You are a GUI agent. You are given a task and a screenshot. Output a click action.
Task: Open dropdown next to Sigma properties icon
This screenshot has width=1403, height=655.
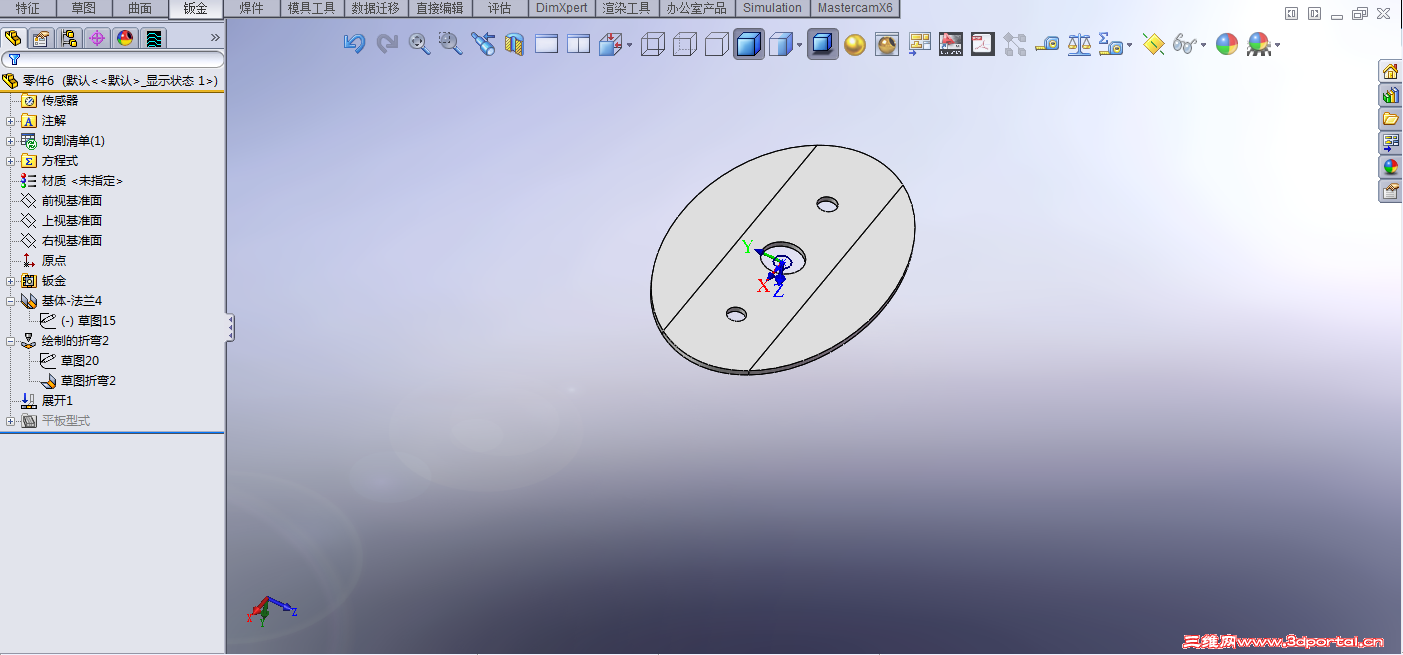(1130, 45)
